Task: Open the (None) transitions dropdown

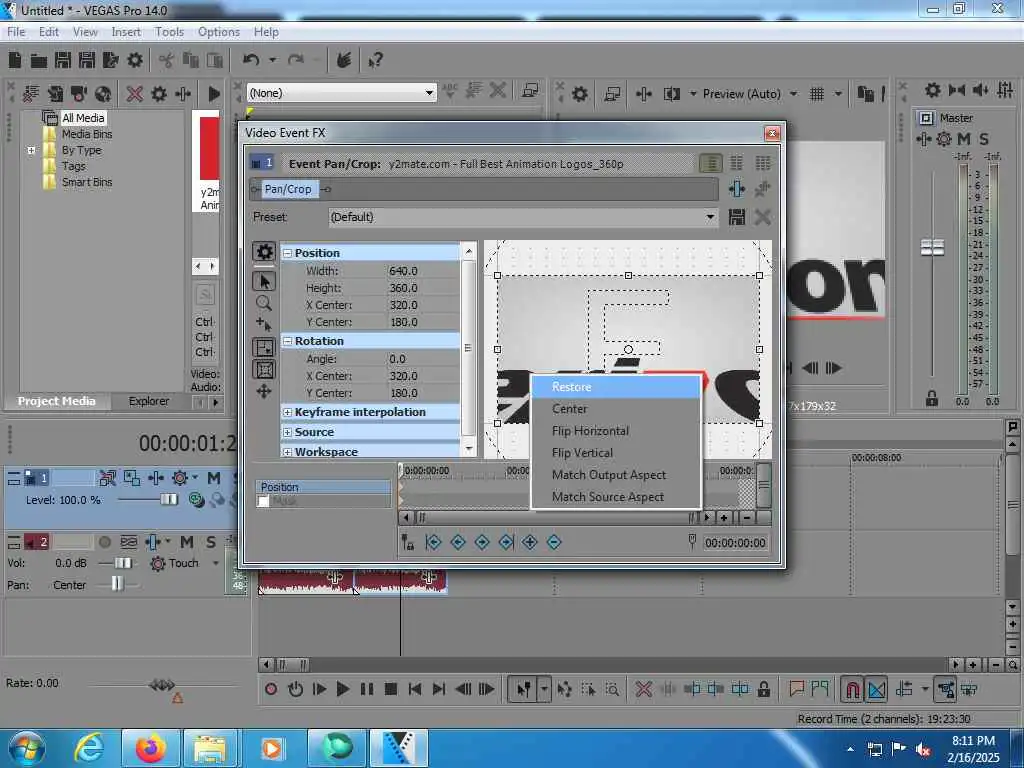Action: (x=429, y=93)
